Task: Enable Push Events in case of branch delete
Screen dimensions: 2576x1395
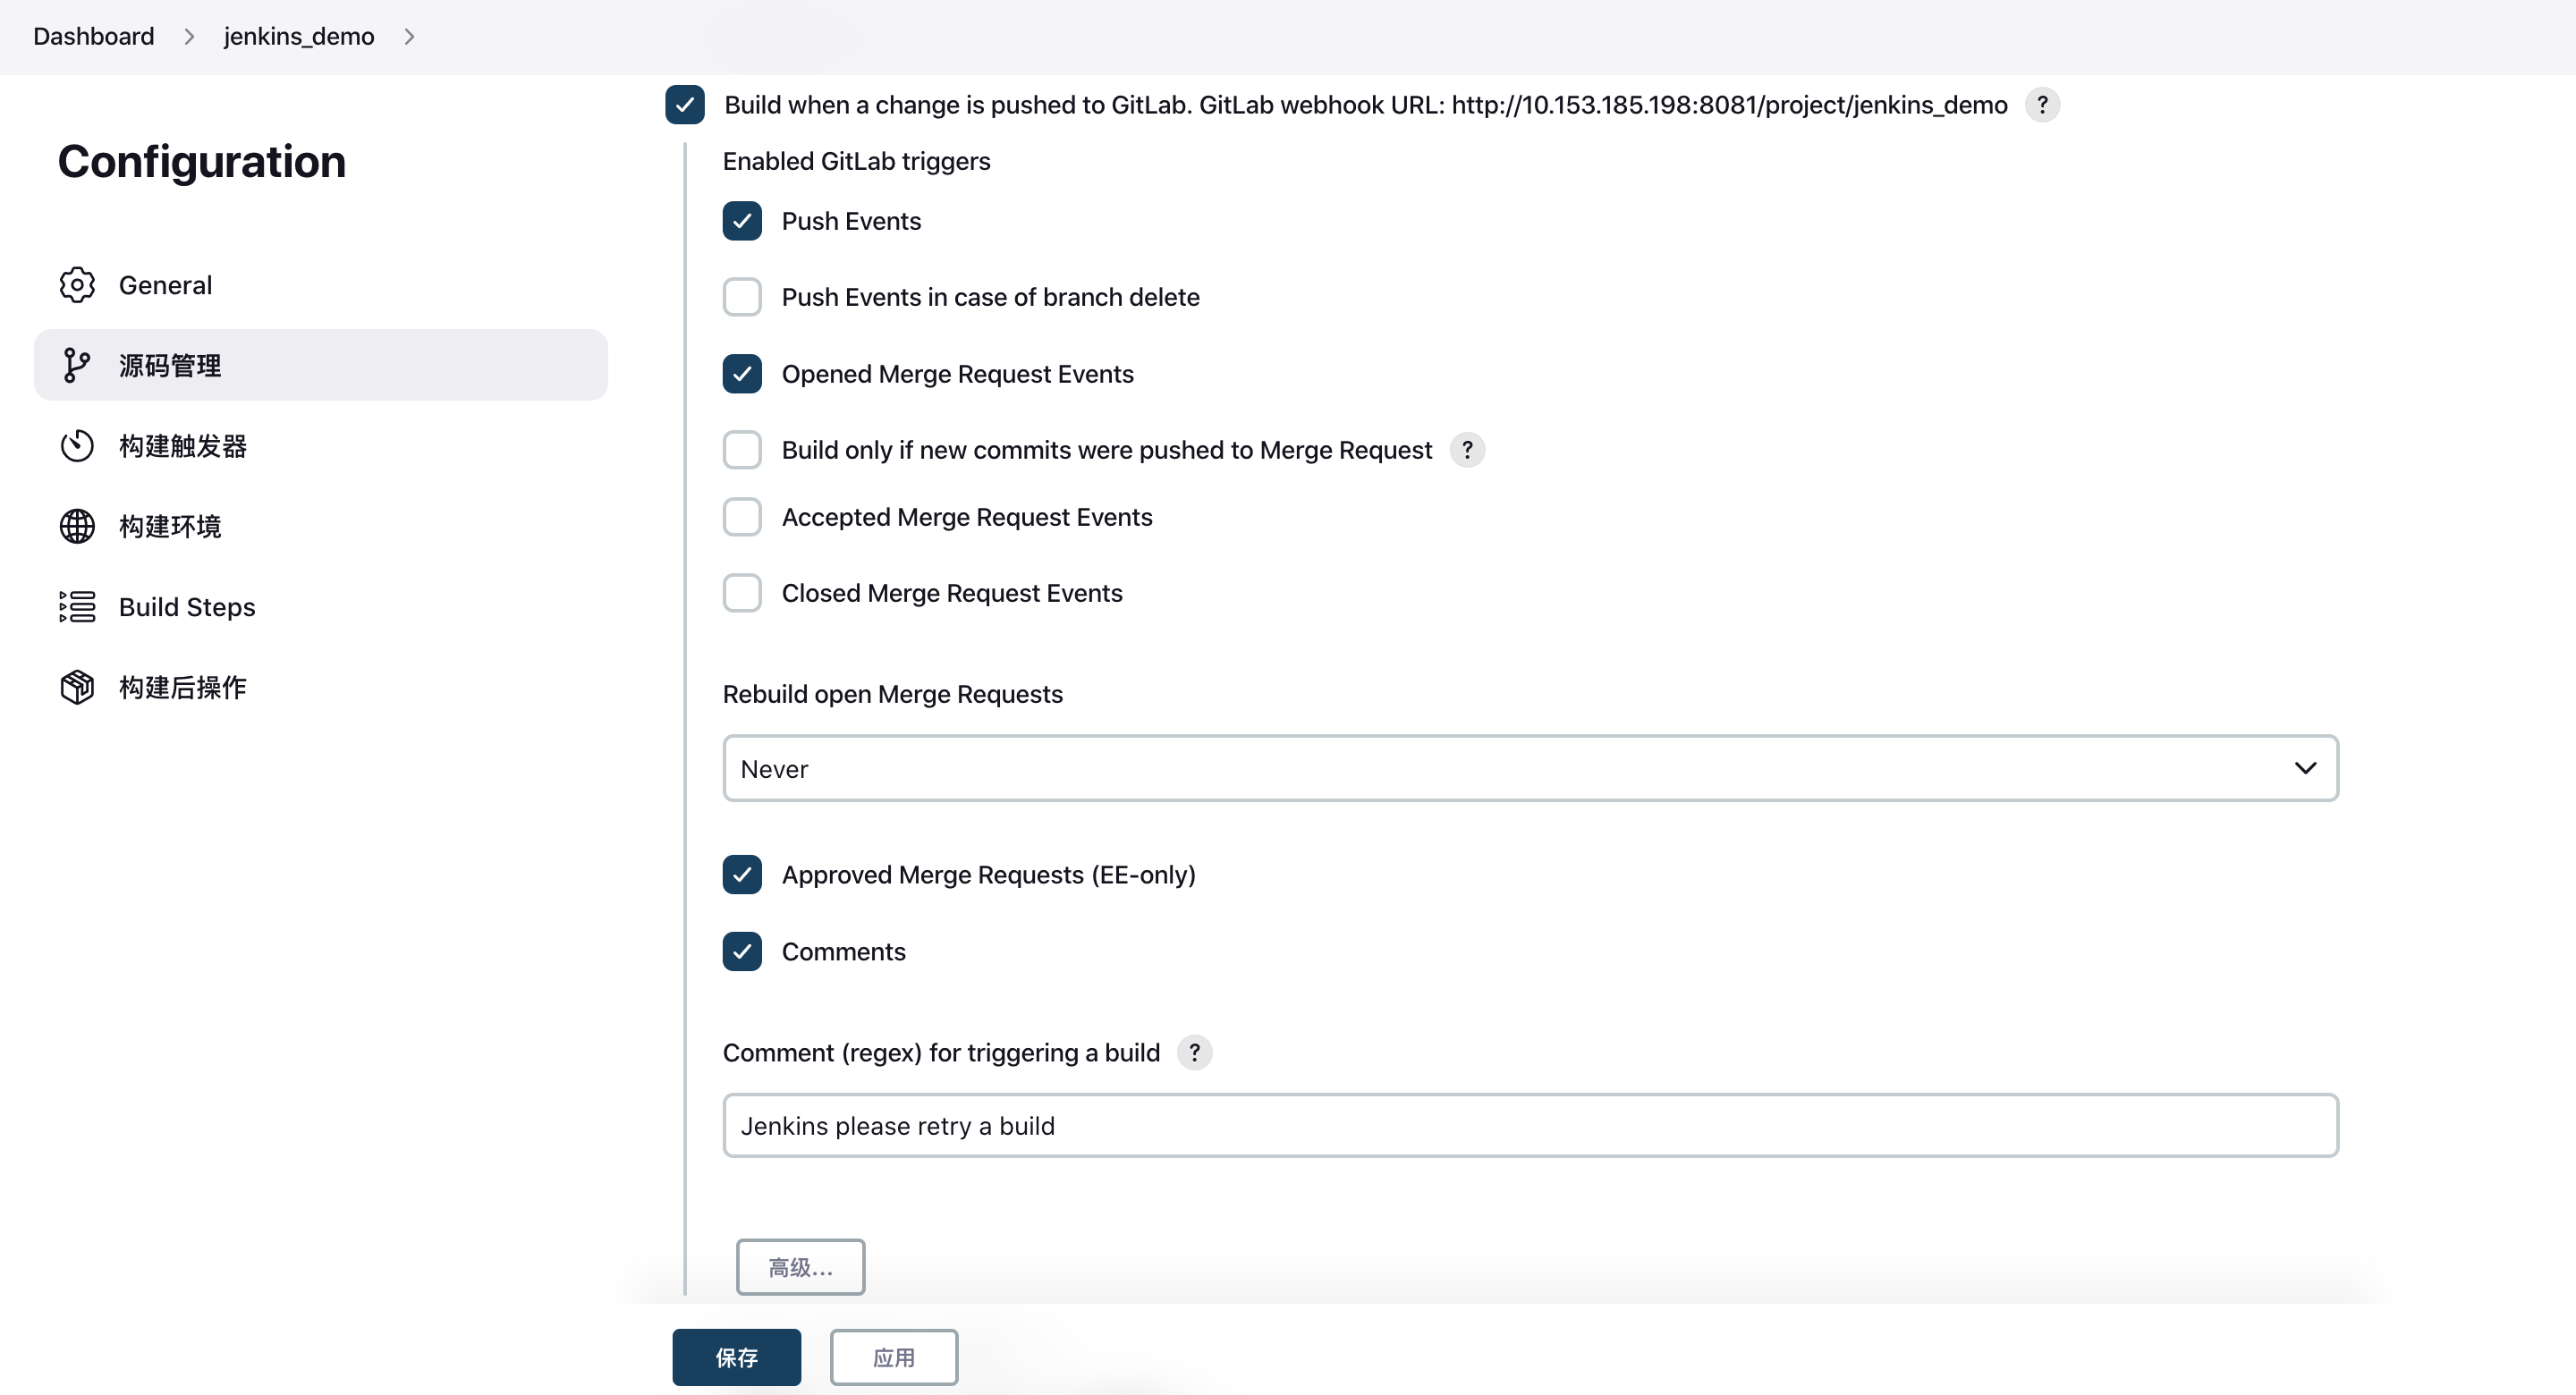Action: coord(742,297)
